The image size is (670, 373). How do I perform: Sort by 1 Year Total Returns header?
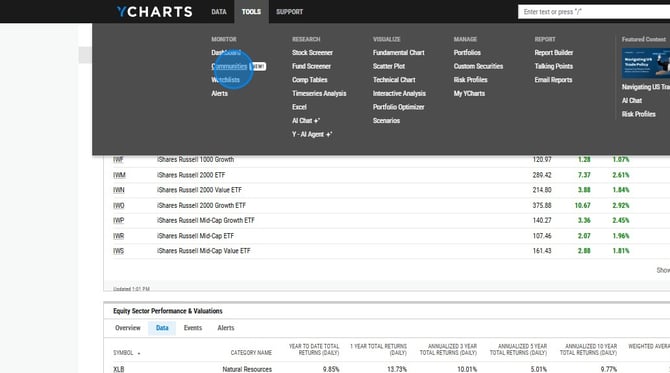pos(378,350)
